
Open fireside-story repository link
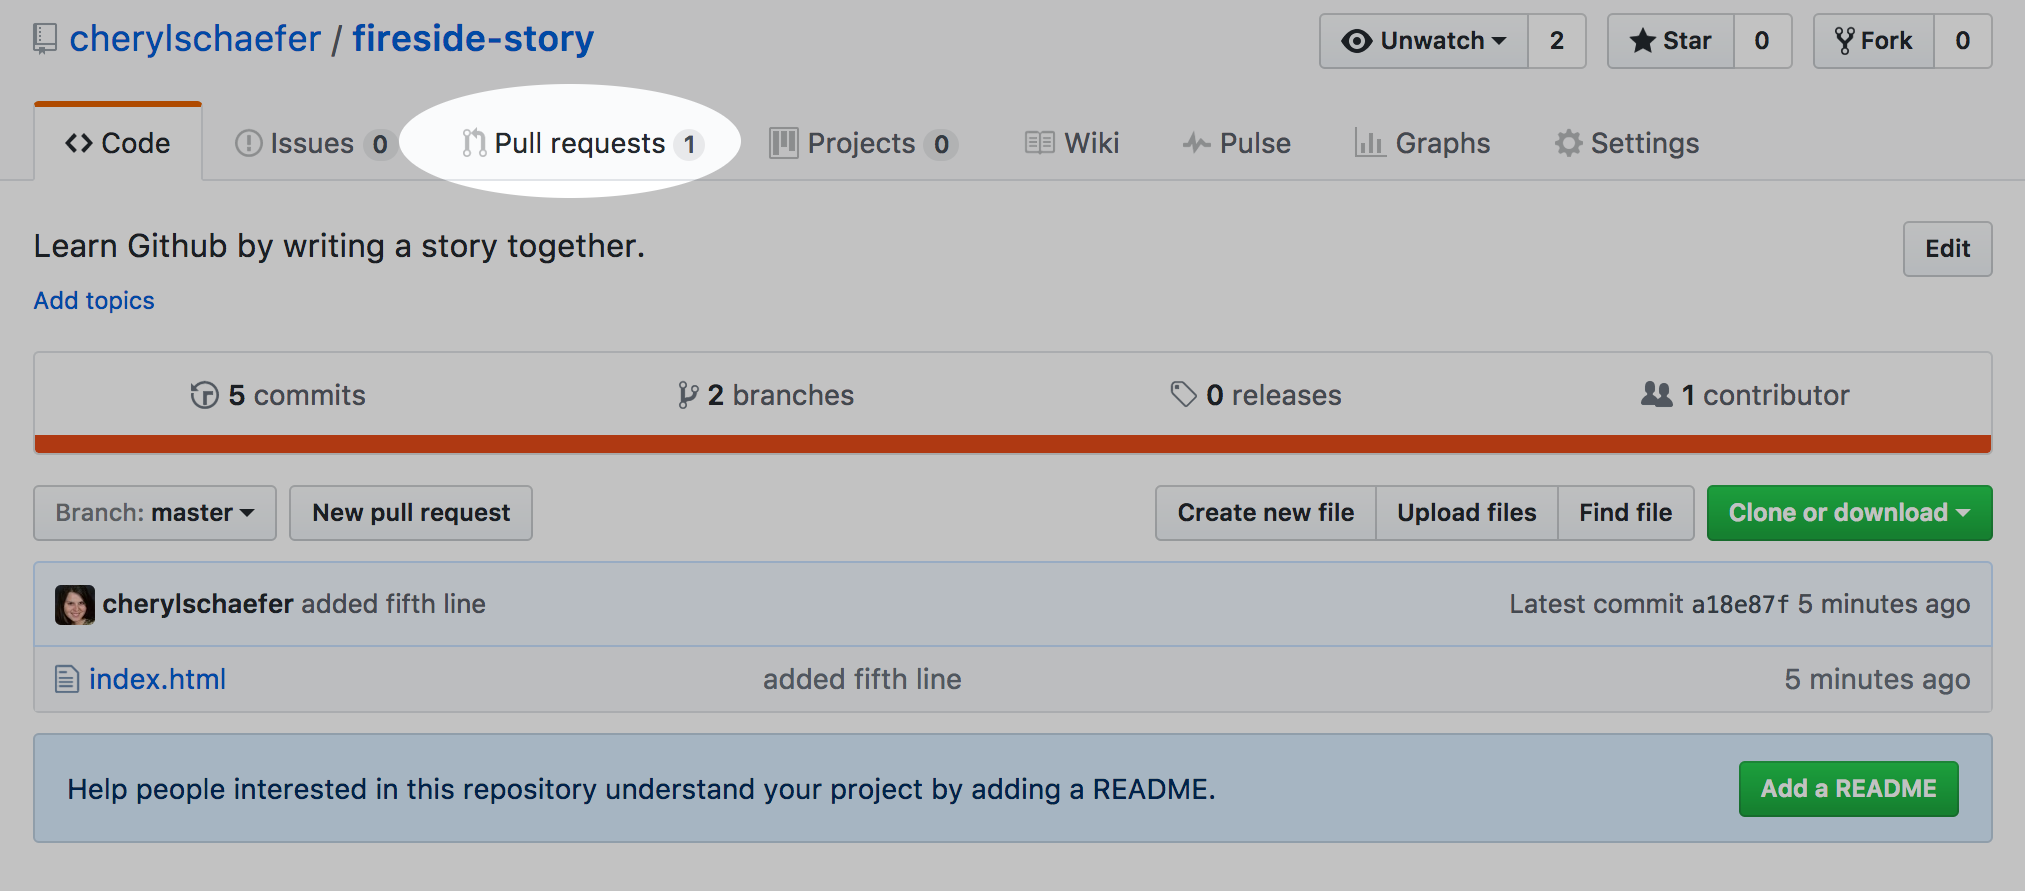pyautogui.click(x=473, y=39)
